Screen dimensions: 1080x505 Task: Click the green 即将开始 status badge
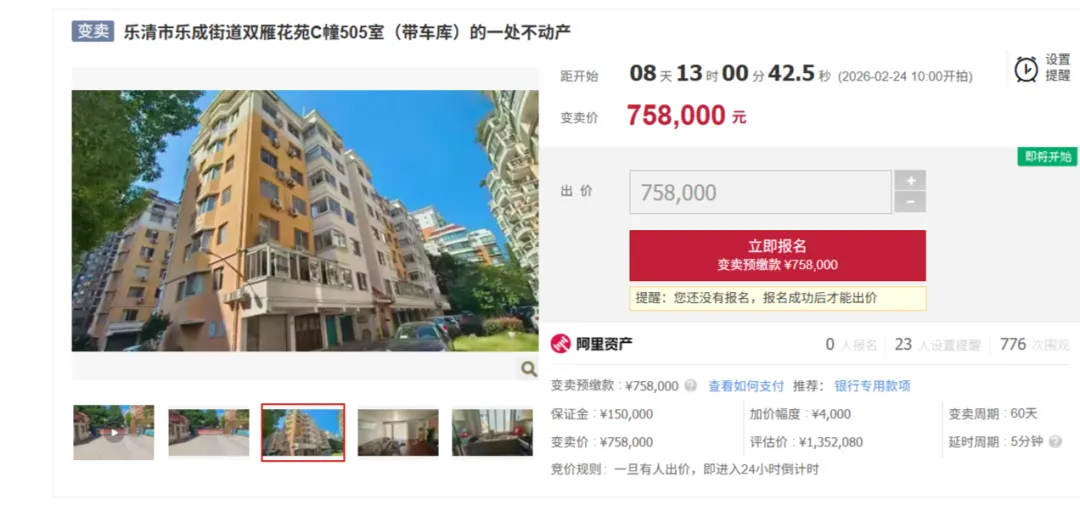(x=1047, y=157)
